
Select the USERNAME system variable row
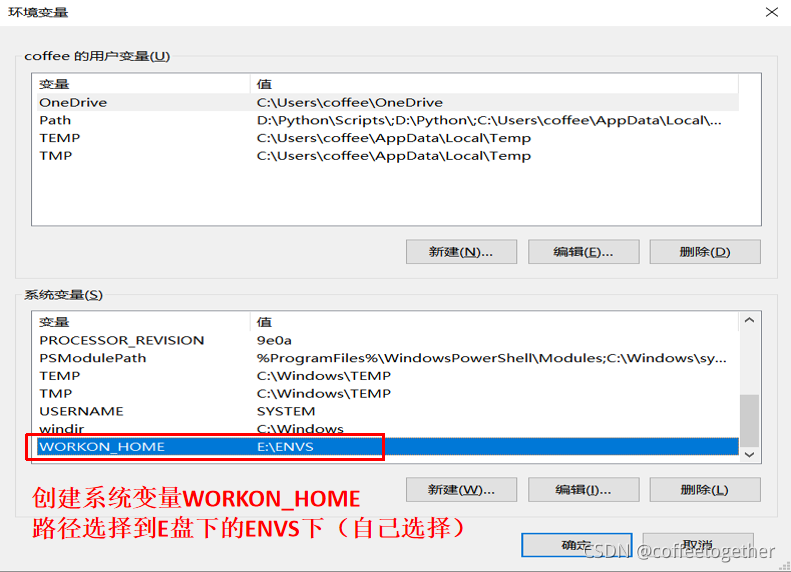pyautogui.click(x=387, y=411)
